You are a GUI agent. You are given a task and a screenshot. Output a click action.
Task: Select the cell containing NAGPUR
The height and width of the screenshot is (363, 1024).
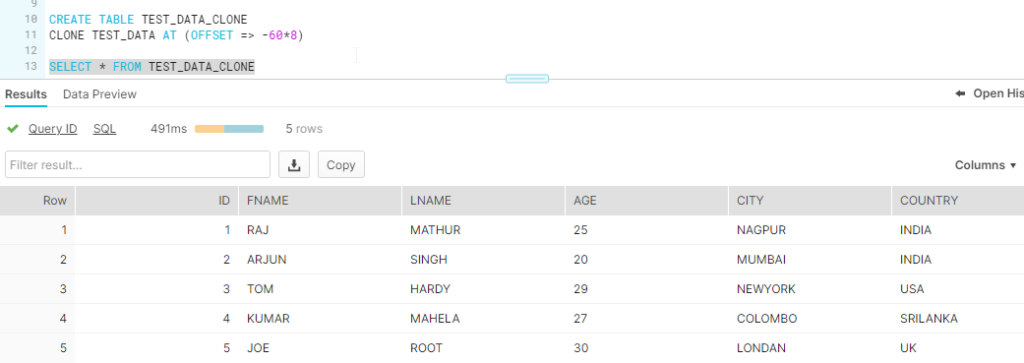tap(810, 230)
